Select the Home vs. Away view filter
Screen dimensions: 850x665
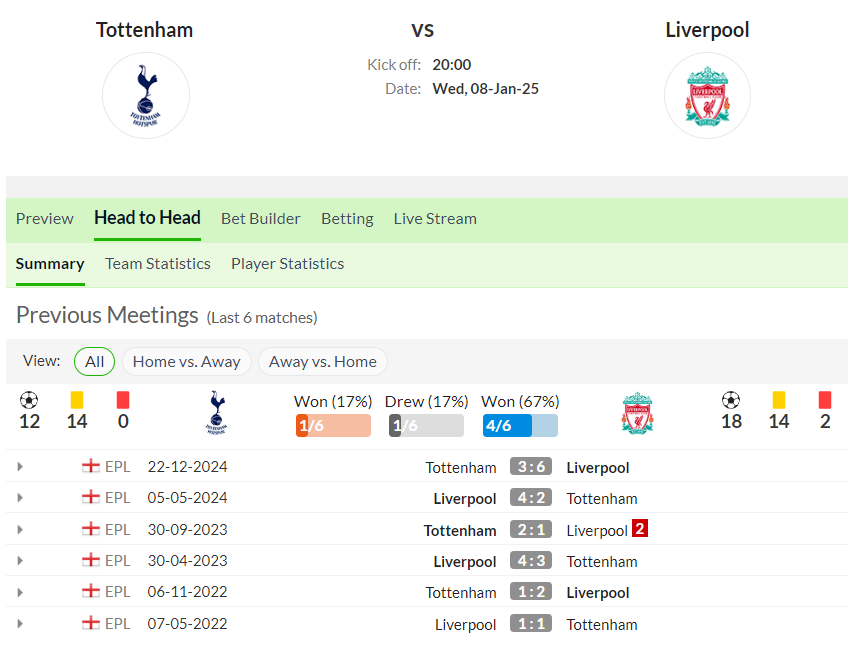pos(186,361)
